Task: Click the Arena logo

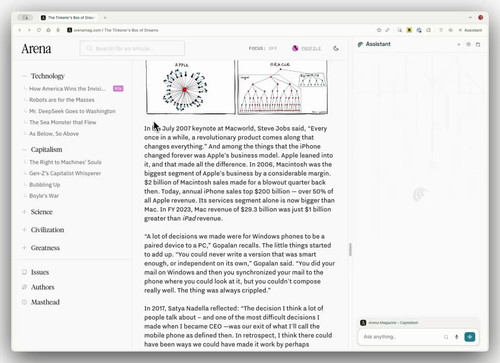Action: (x=36, y=49)
